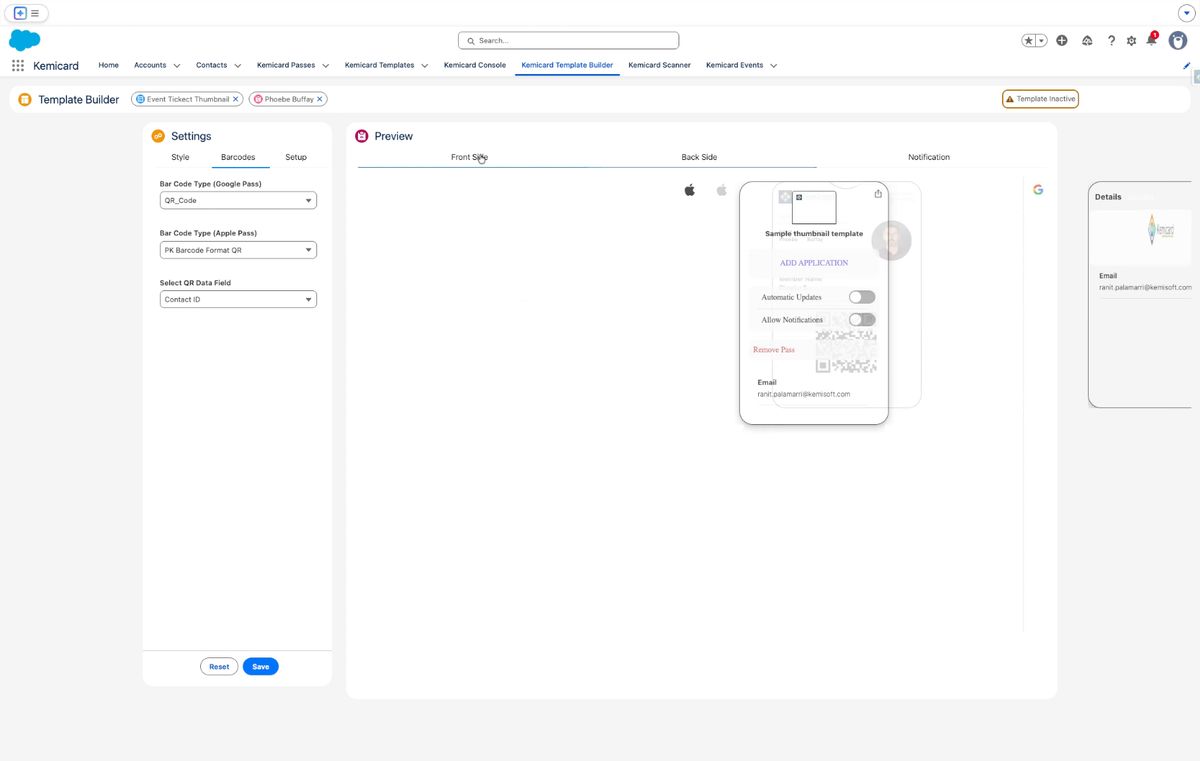
Task: Open the Kemicard Console nav tab
Action: click(x=475, y=65)
